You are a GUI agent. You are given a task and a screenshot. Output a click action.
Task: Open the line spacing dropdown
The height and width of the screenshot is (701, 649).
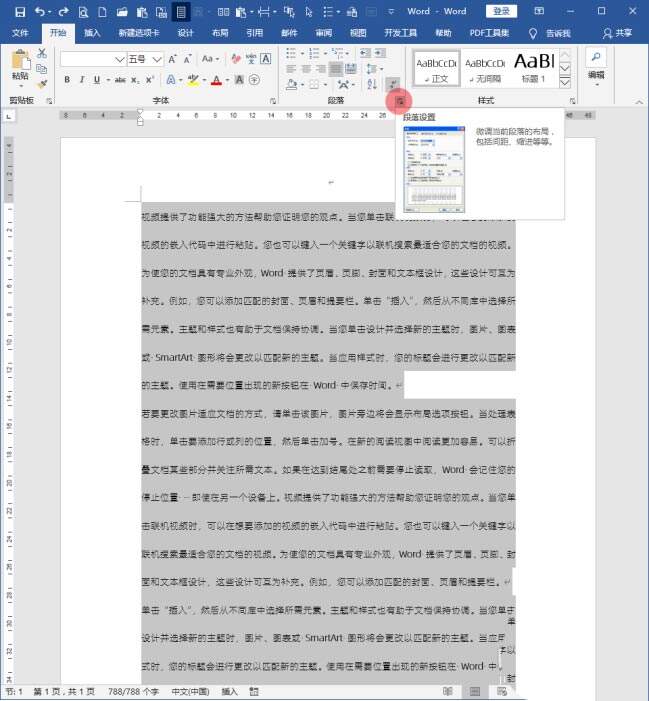click(x=375, y=69)
